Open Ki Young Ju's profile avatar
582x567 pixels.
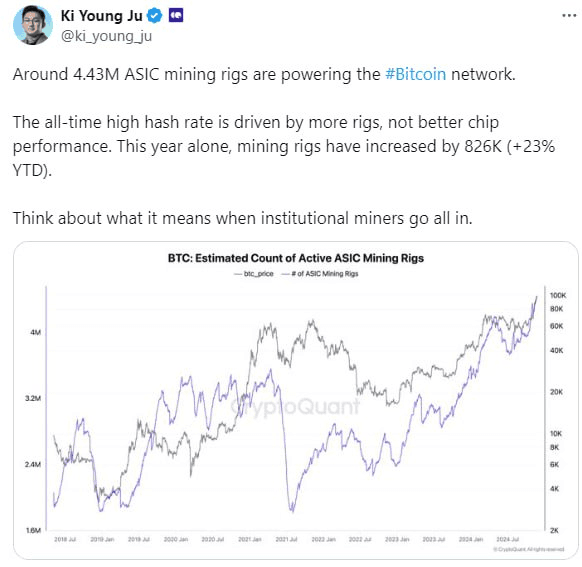[33, 25]
